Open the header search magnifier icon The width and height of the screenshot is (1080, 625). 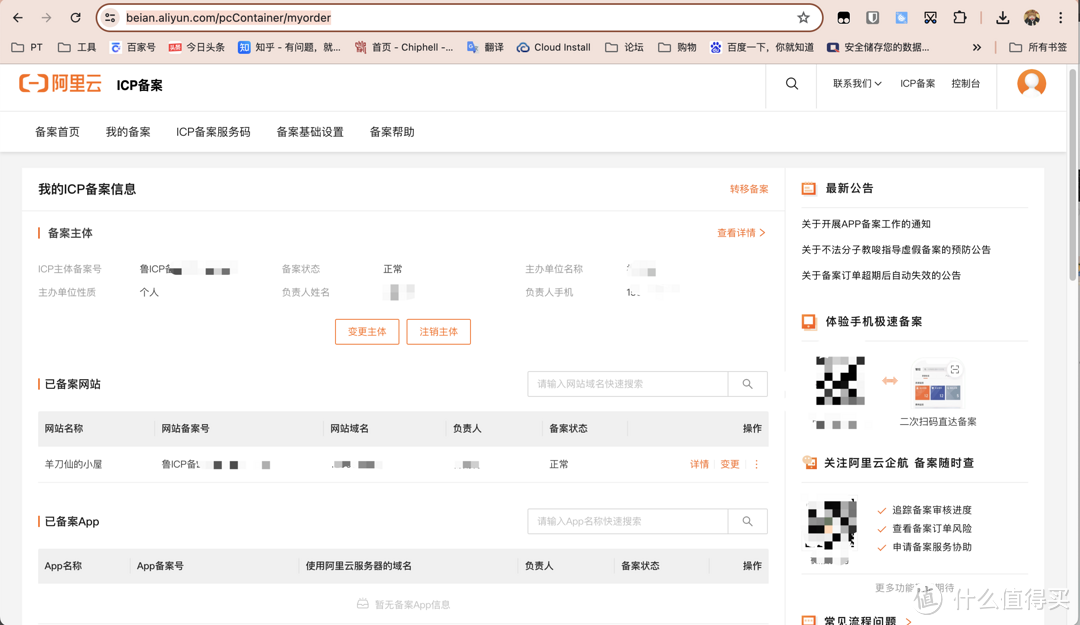coord(791,84)
